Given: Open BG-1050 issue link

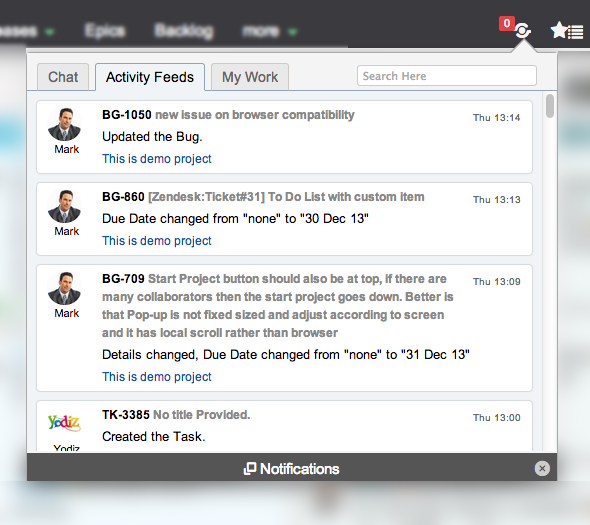Looking at the screenshot, I should (126, 114).
